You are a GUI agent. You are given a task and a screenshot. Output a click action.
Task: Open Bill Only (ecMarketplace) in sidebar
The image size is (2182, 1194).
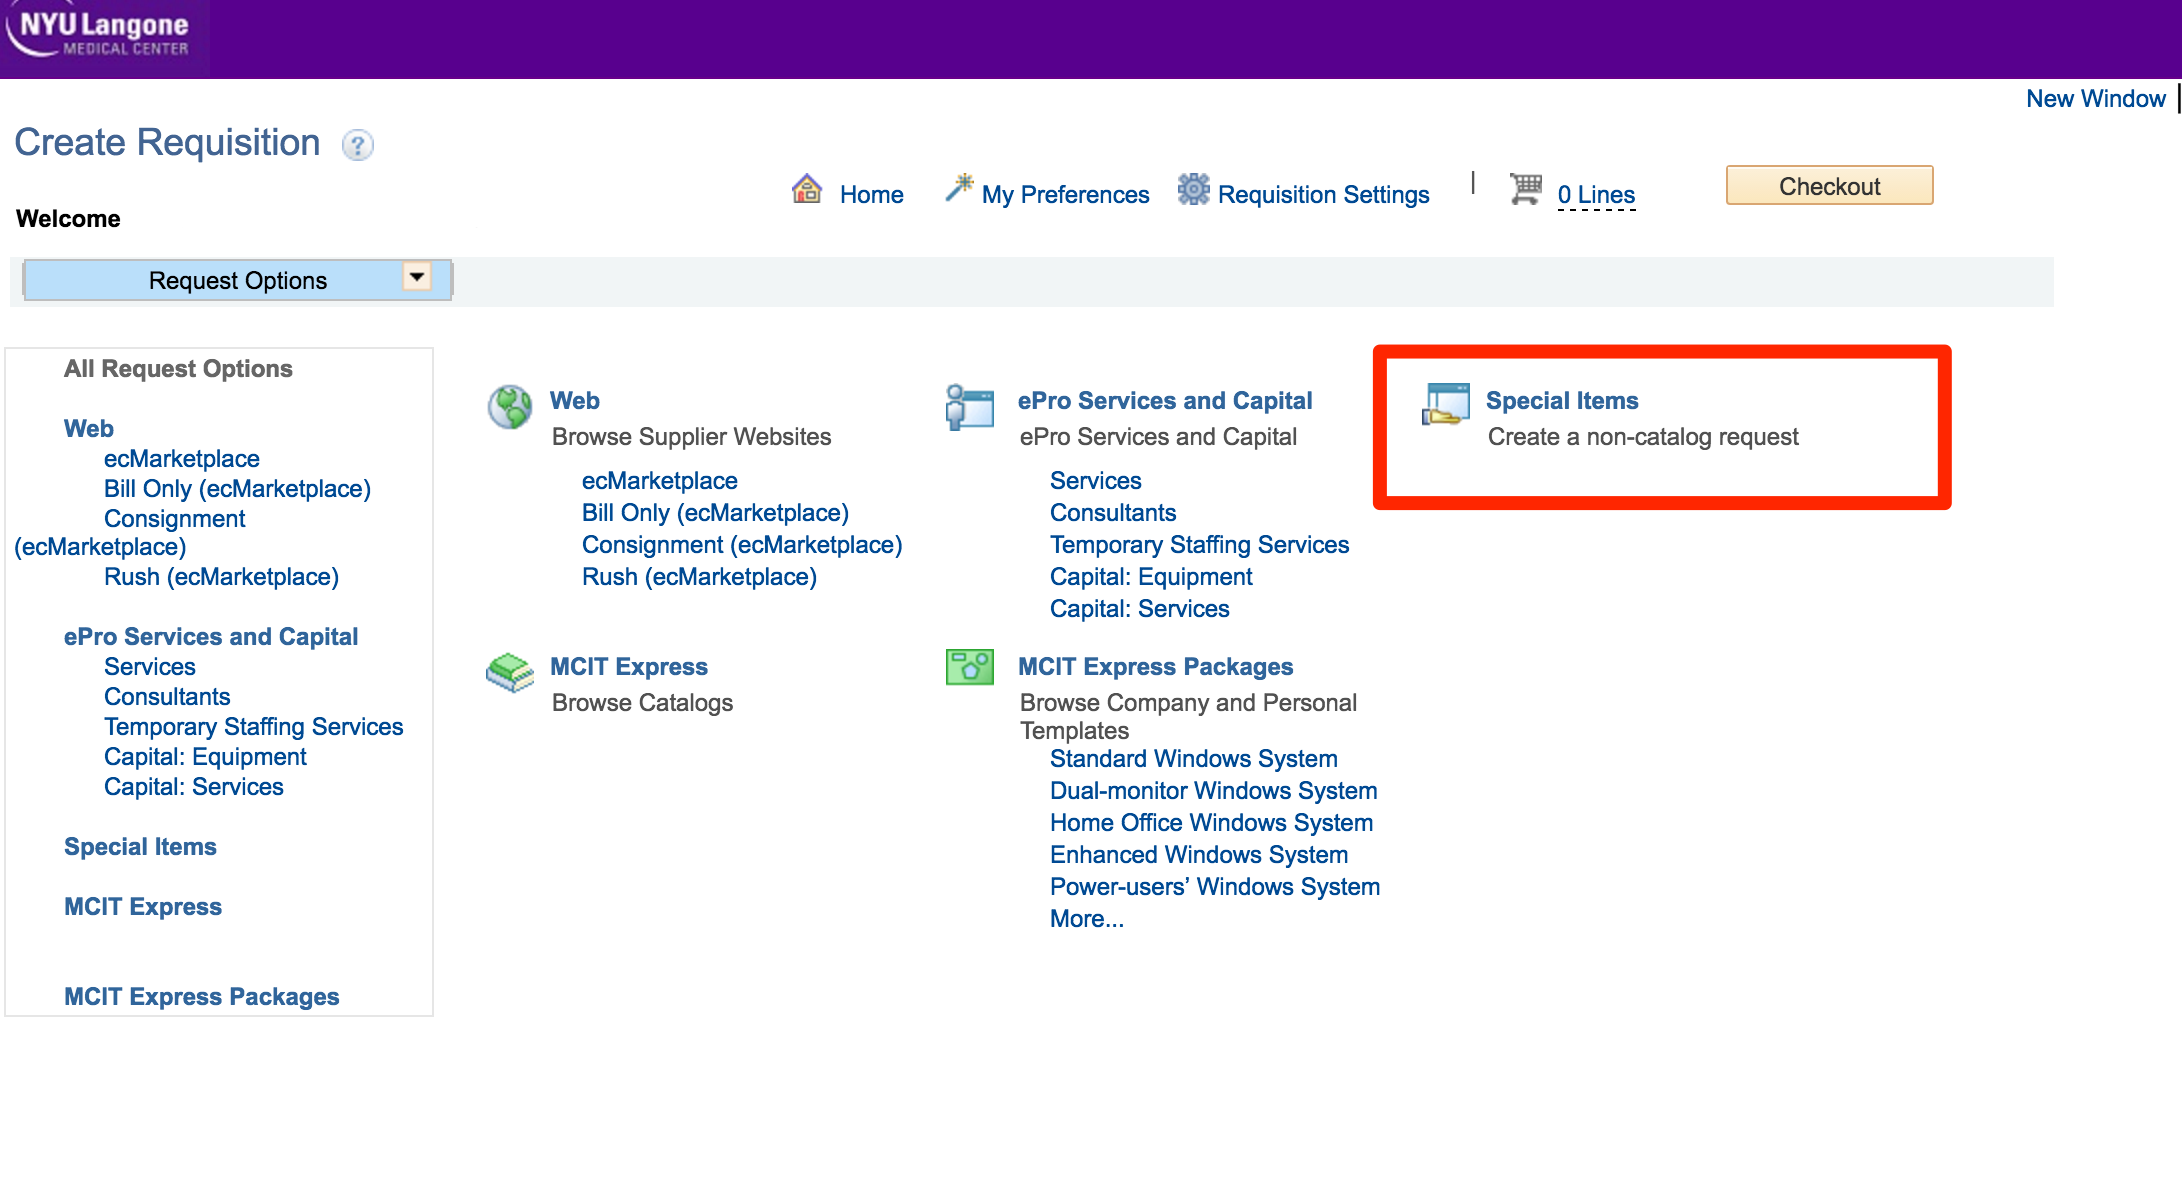[238, 489]
